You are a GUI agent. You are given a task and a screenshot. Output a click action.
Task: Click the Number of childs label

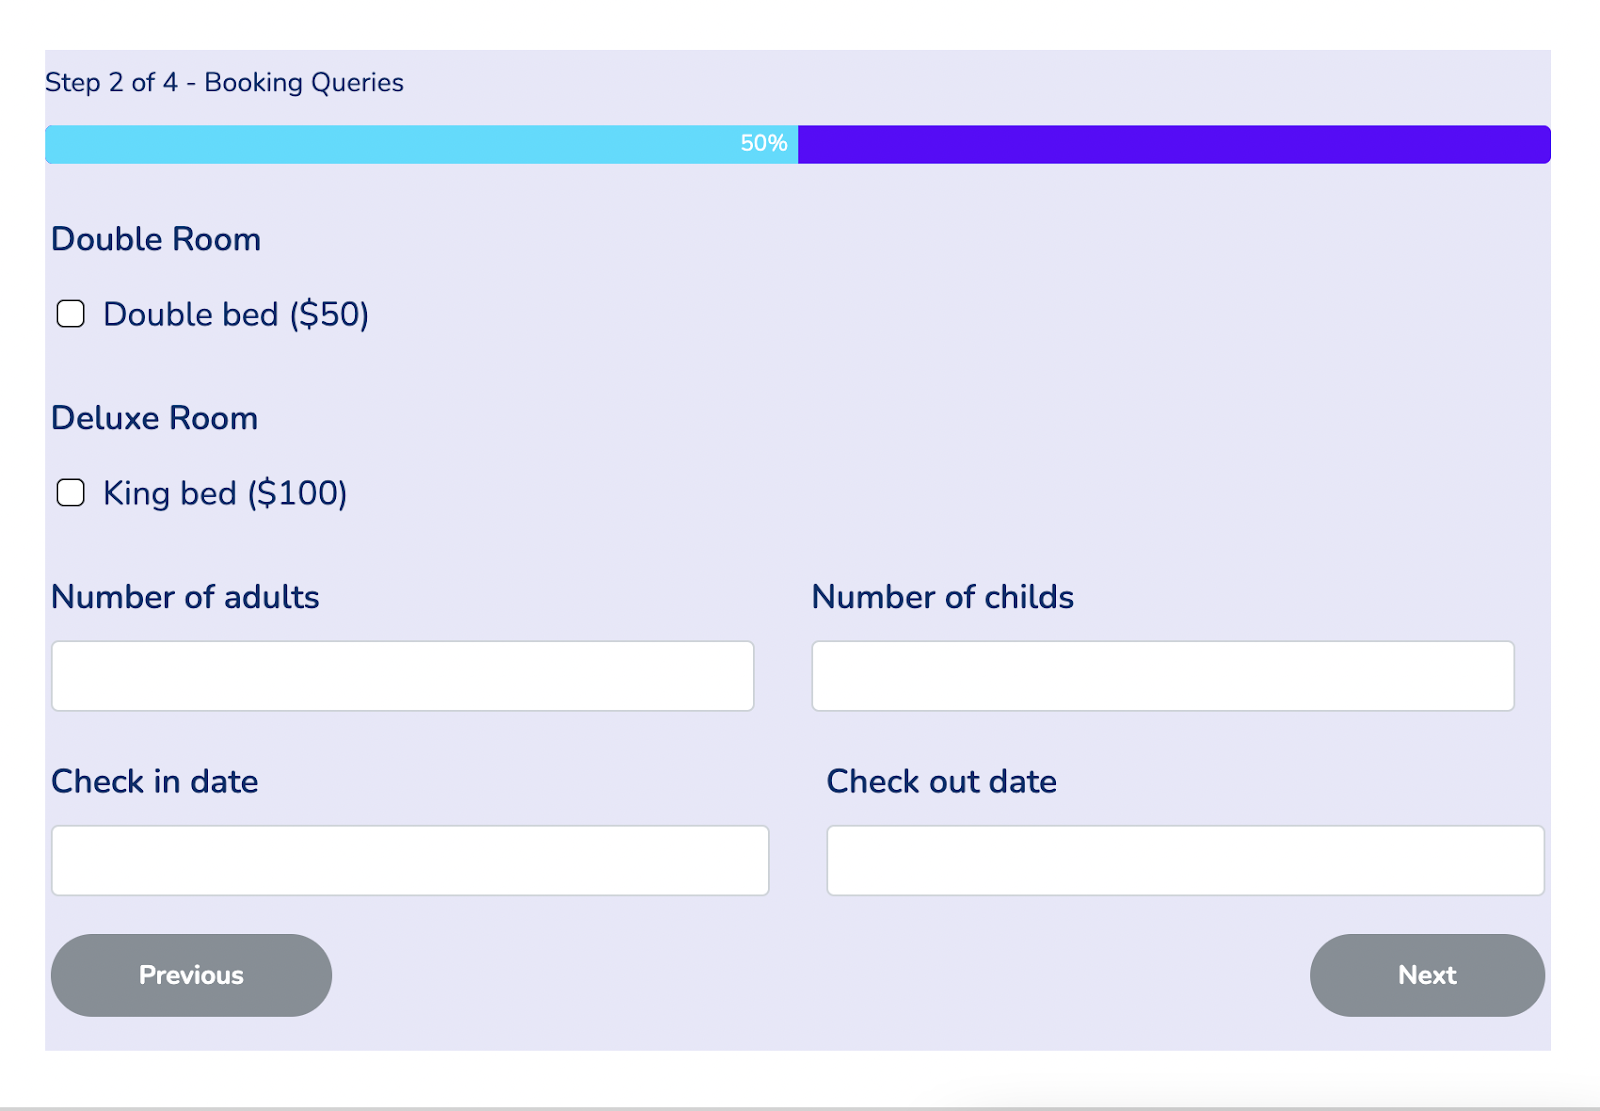(942, 597)
